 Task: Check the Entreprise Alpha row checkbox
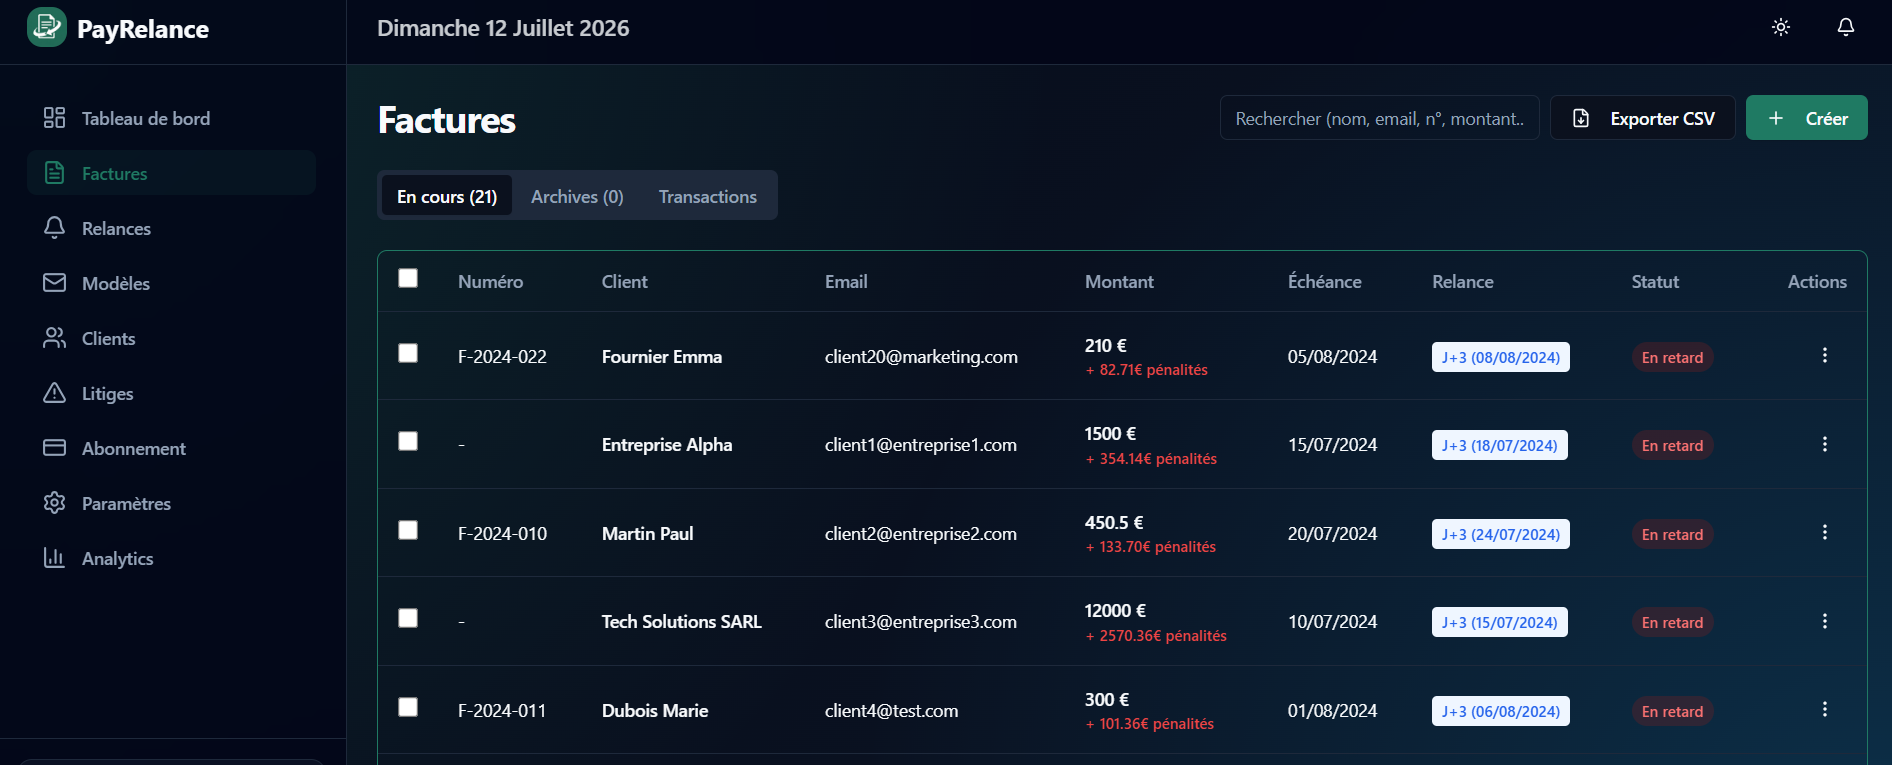[x=408, y=441]
